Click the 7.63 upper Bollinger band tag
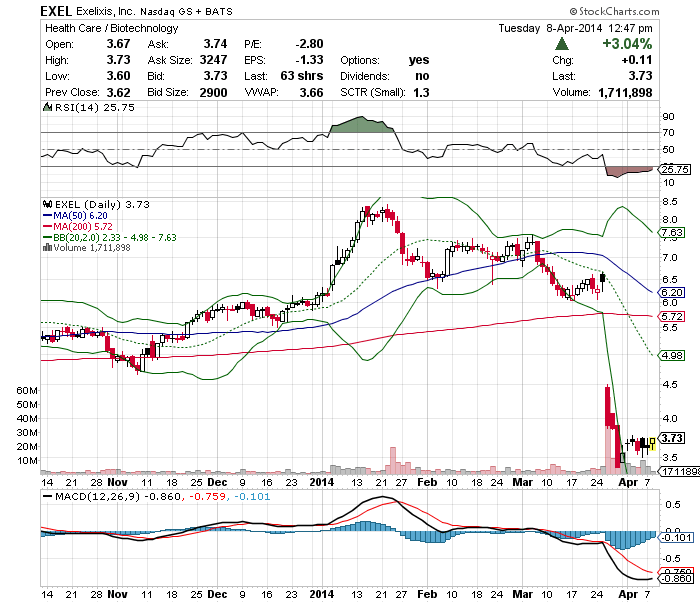Screen dimensions: 700x603 click(672, 233)
